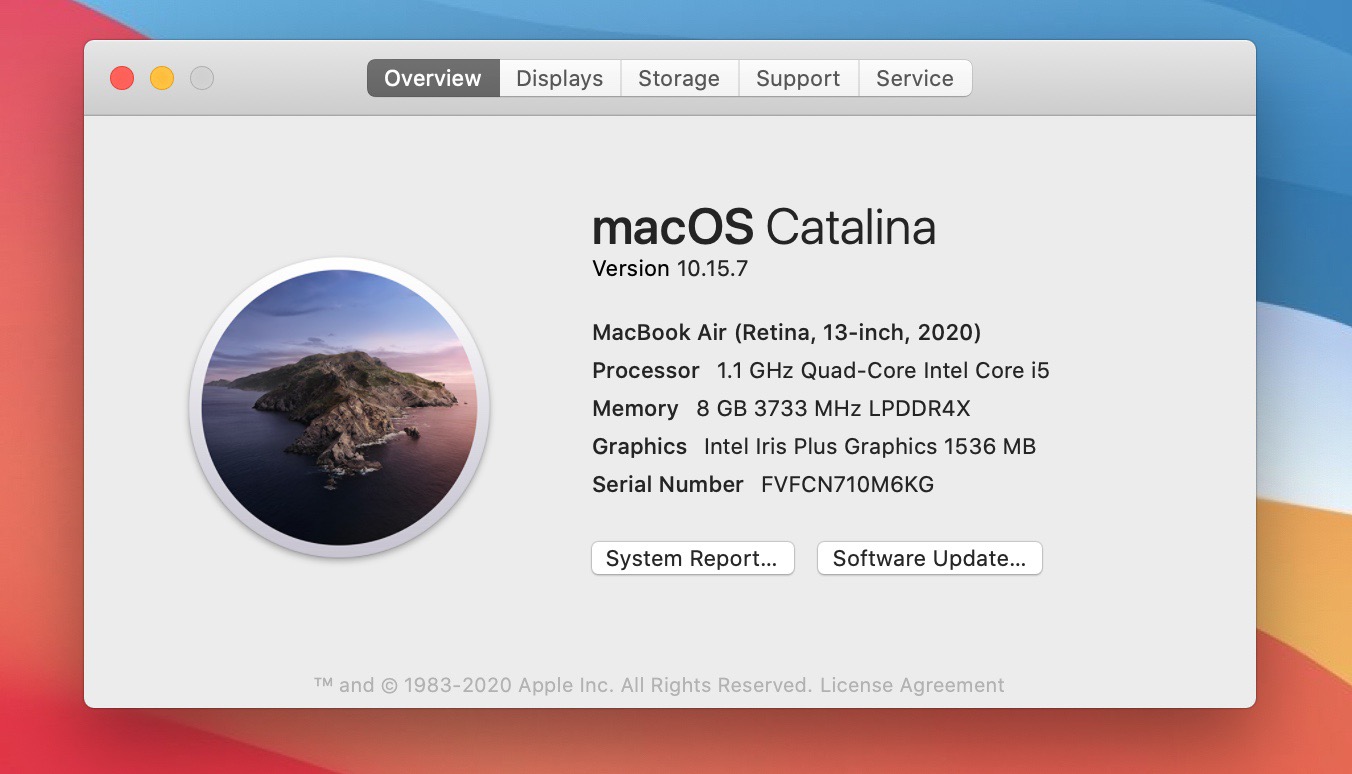Close the About This Mac window
Screen dimensions: 1352x774
click(122, 78)
